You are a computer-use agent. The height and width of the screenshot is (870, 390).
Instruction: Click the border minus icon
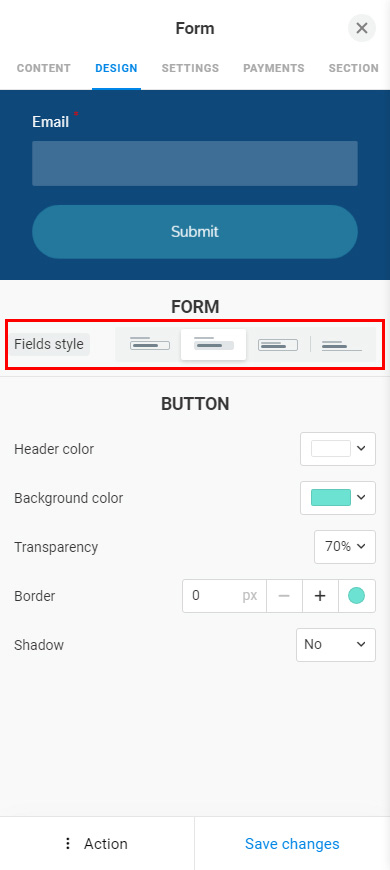284,596
